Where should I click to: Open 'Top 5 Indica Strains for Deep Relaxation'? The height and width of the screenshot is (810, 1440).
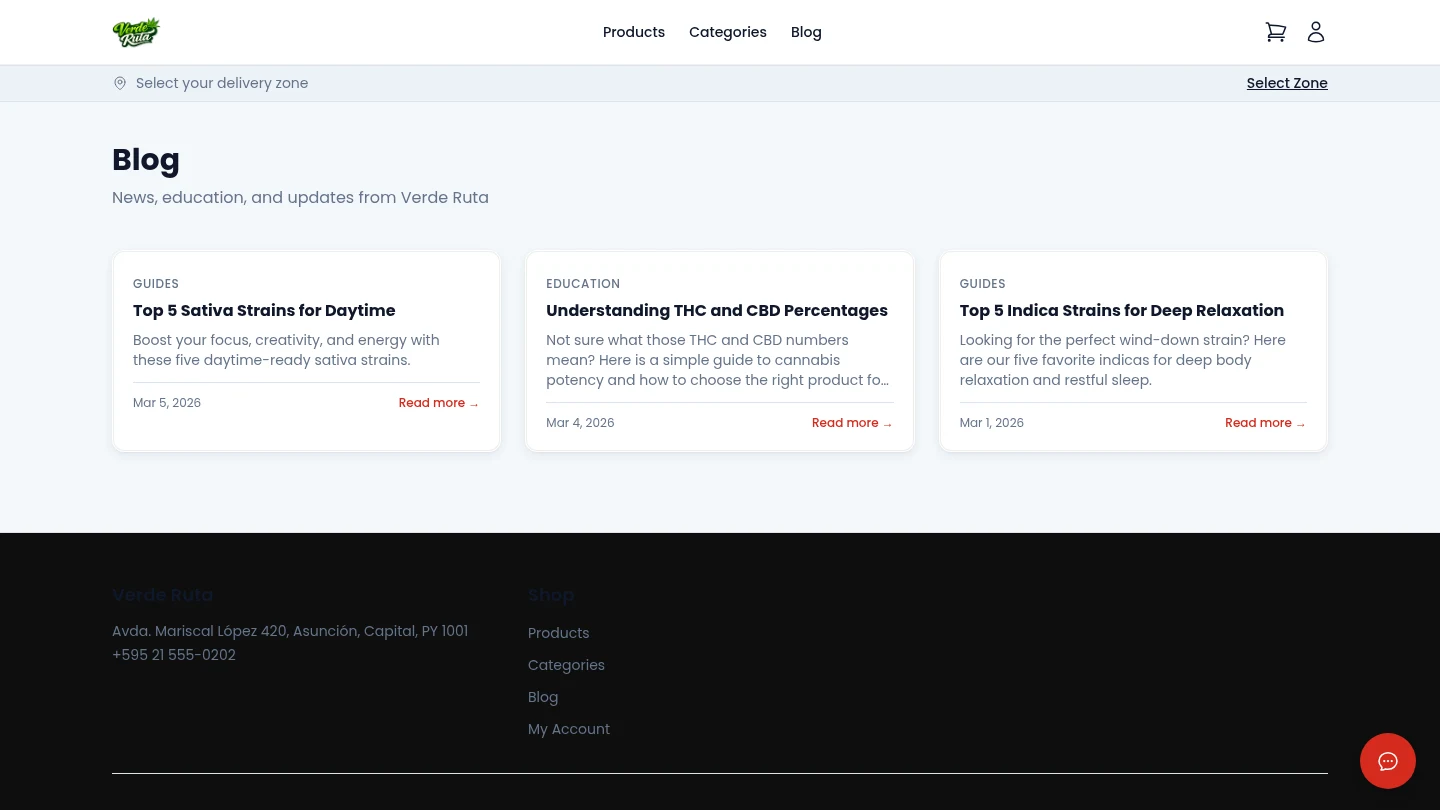(x=1121, y=311)
